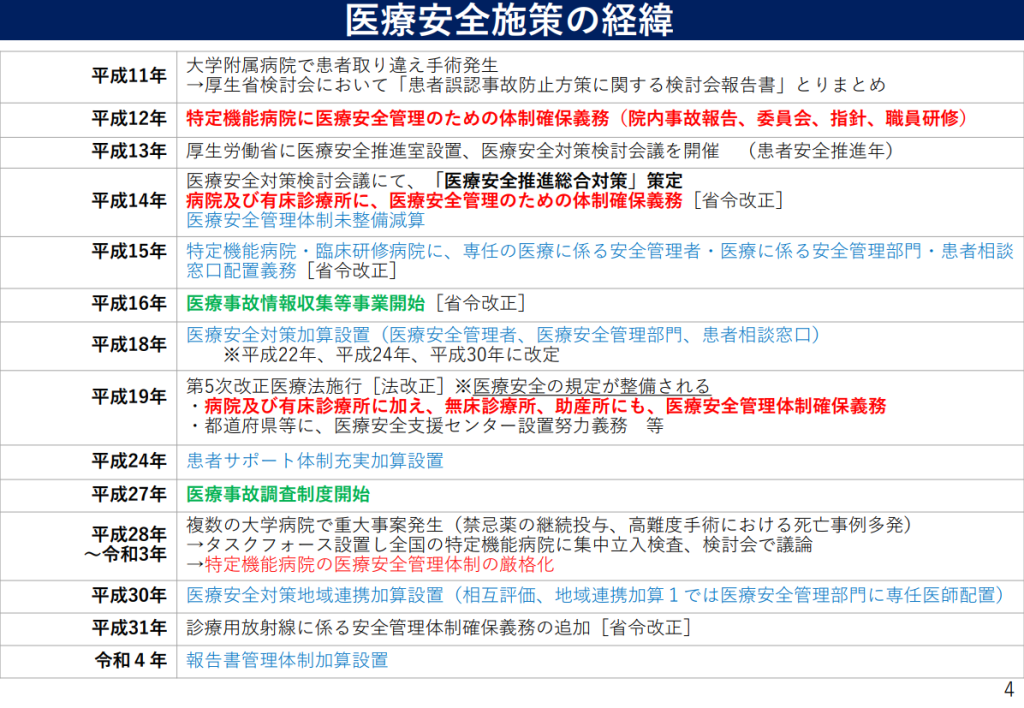Click red text 特定機能病院に医療安全管理のための体制確保義務
Screen dimensions: 1024x708
click(398, 119)
